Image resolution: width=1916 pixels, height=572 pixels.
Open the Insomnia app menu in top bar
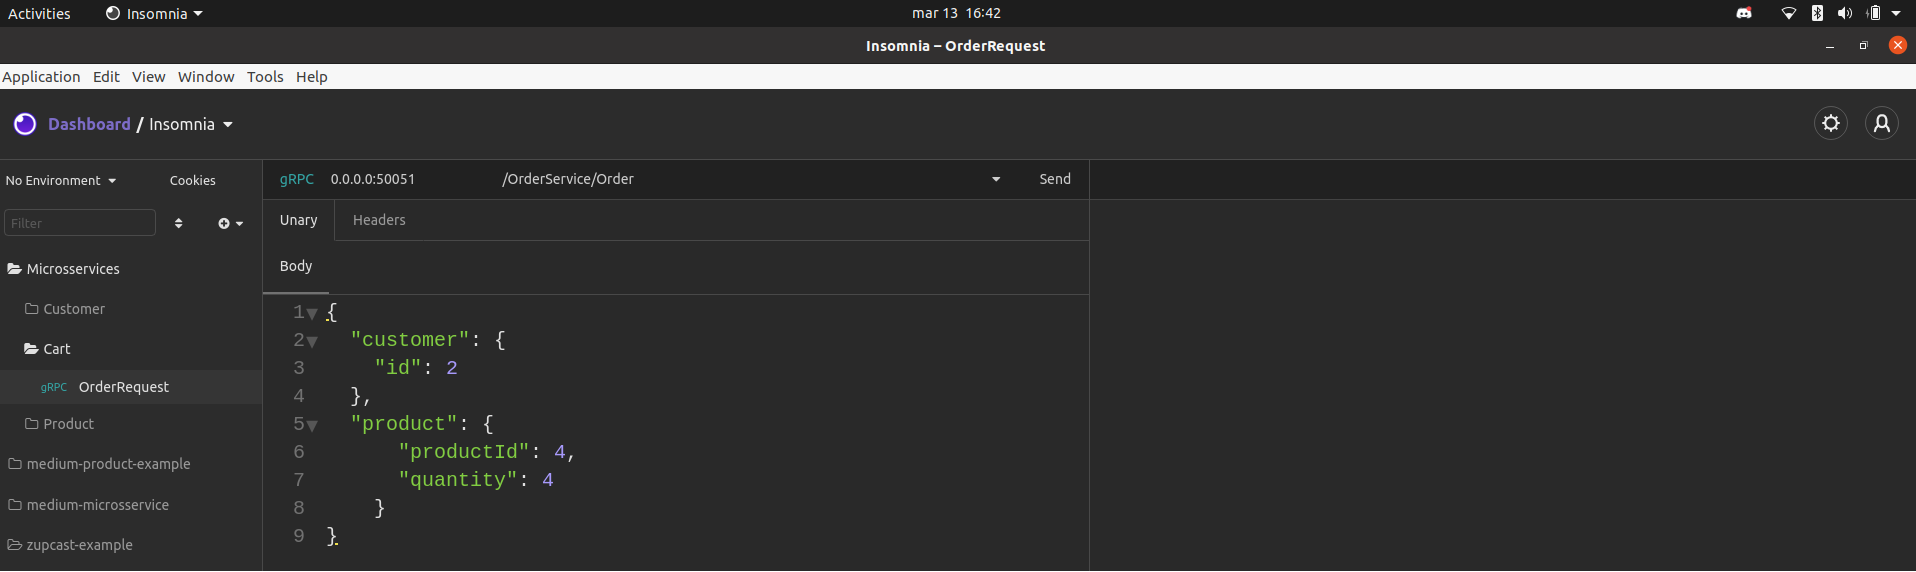[154, 13]
